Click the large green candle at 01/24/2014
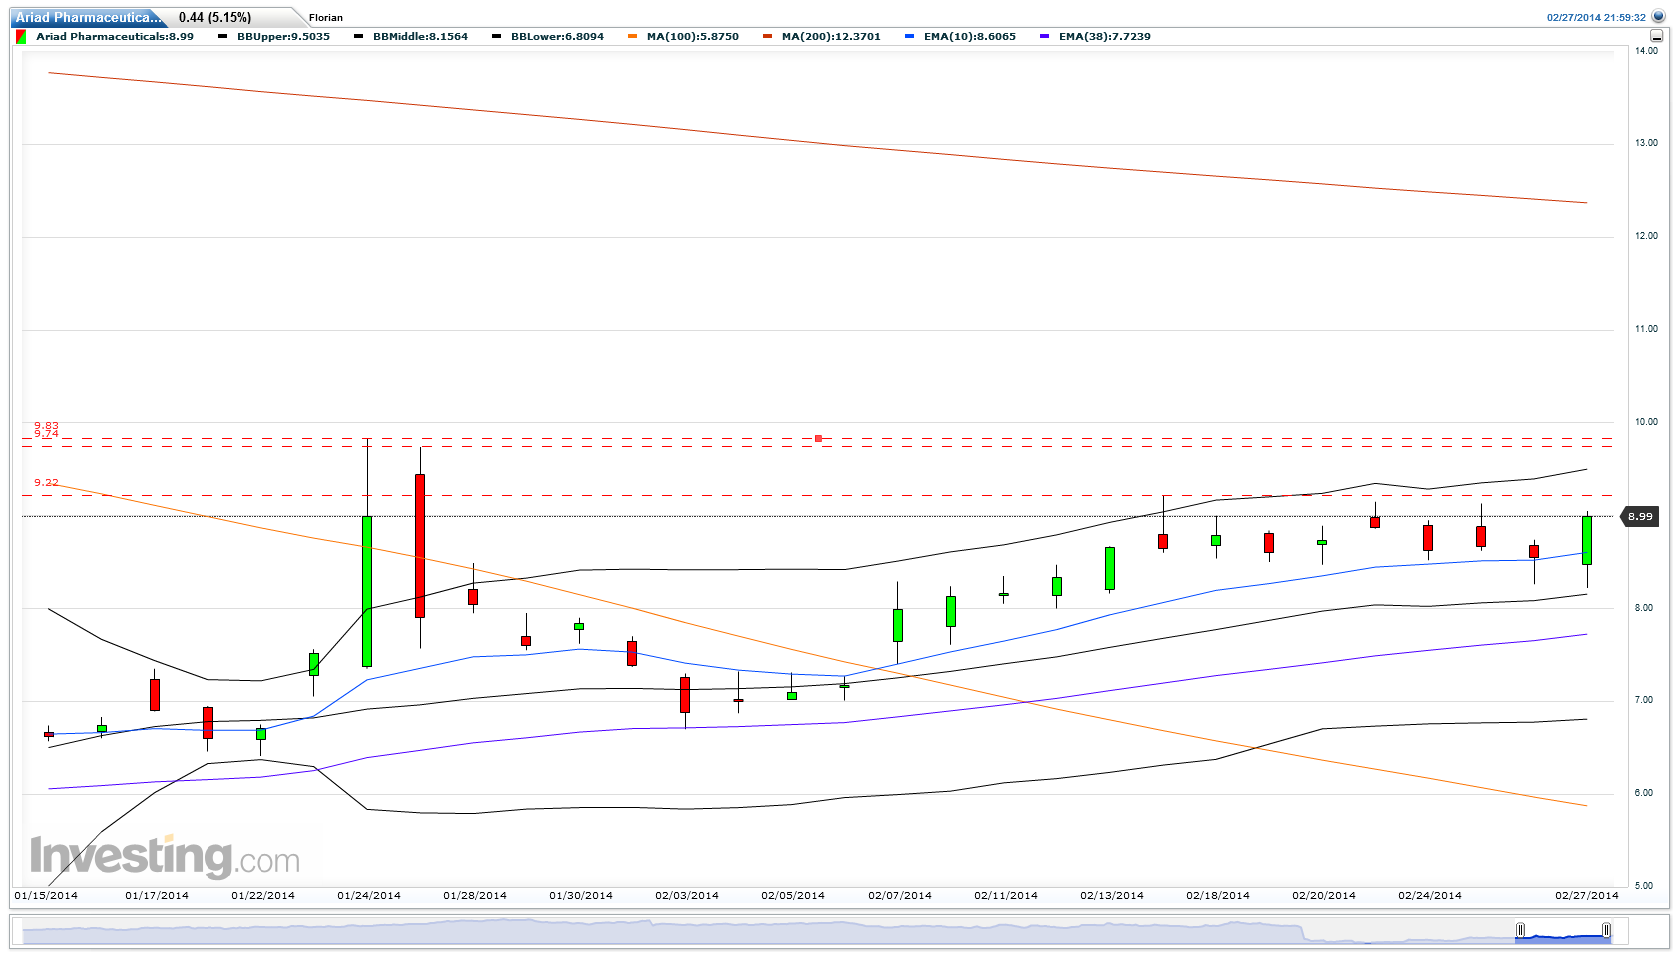 [367, 591]
